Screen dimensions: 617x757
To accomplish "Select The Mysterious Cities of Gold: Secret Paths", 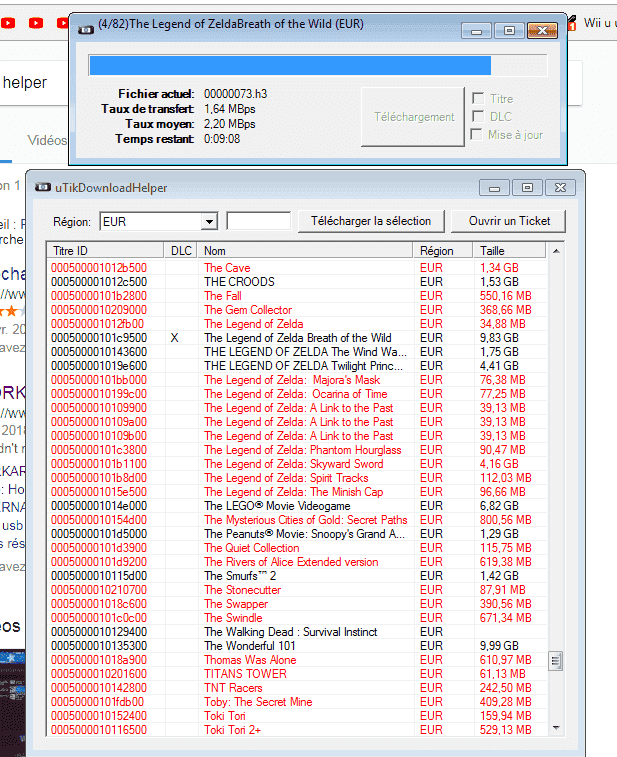I will (297, 519).
